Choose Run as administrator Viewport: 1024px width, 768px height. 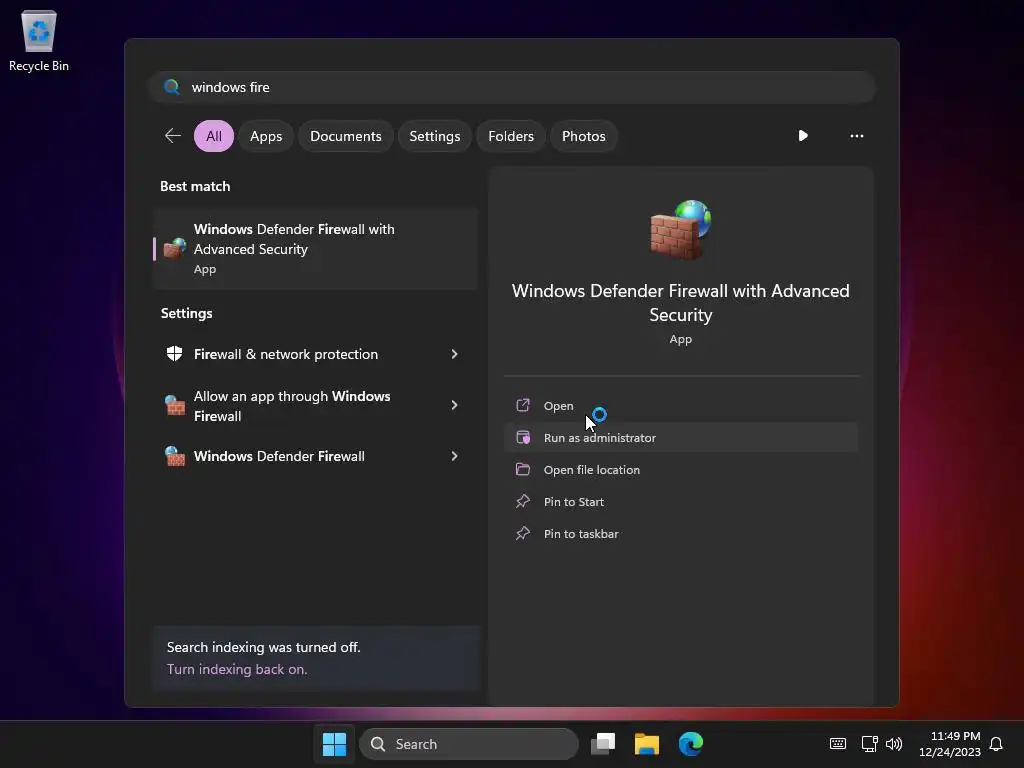pyautogui.click(x=680, y=438)
